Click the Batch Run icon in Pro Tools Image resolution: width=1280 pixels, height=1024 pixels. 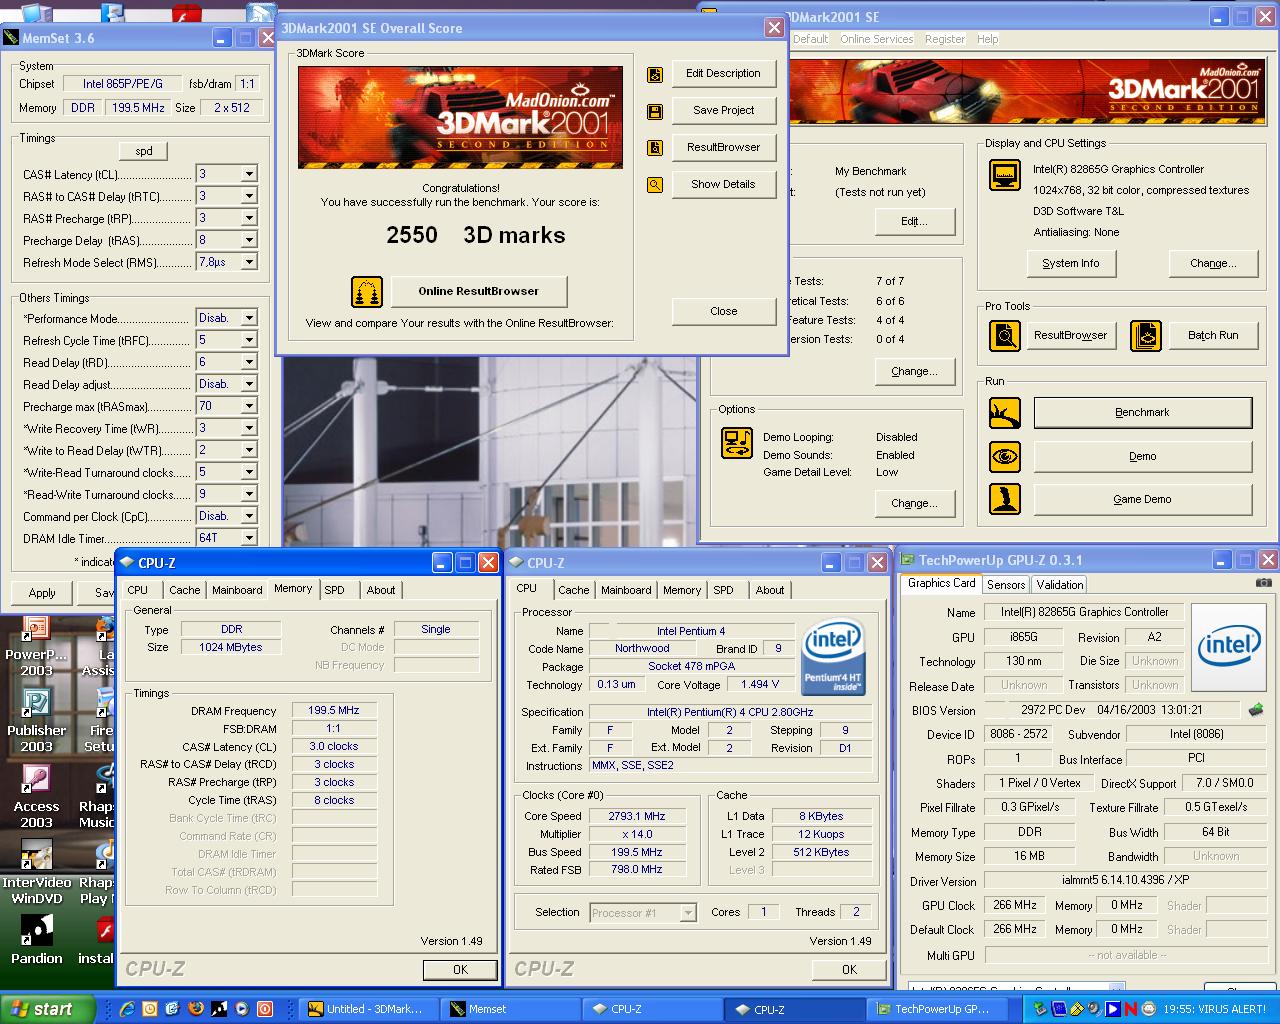1145,336
